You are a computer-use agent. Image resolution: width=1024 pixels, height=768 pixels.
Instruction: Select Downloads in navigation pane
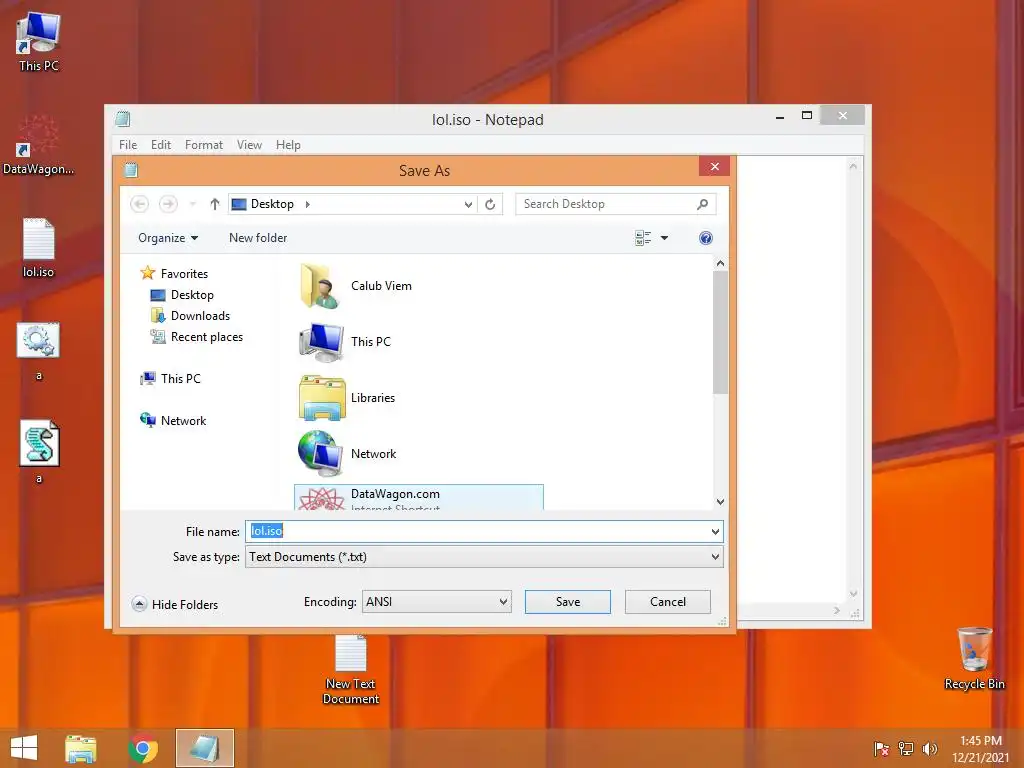[x=191, y=316]
